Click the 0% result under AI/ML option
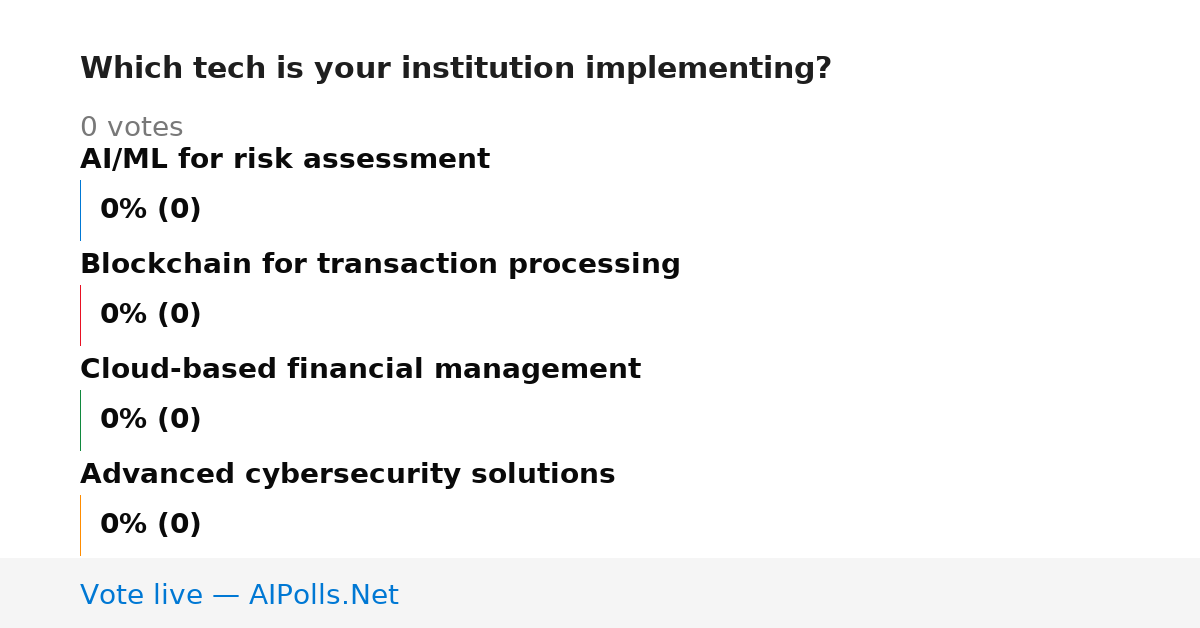 (124, 210)
